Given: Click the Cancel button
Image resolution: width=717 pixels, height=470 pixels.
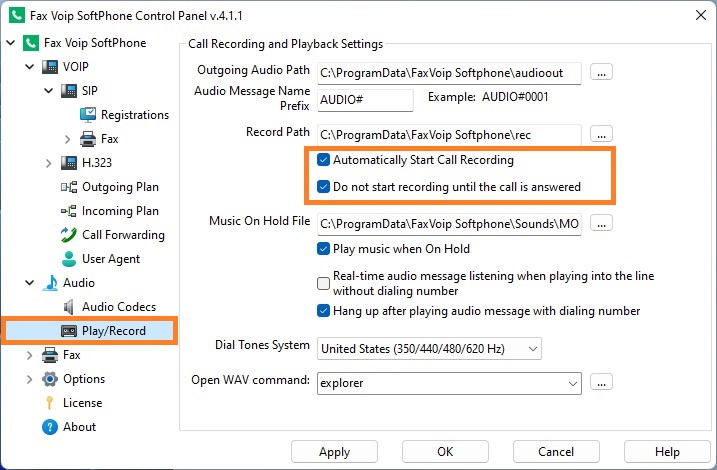Looking at the screenshot, I should tap(556, 452).
